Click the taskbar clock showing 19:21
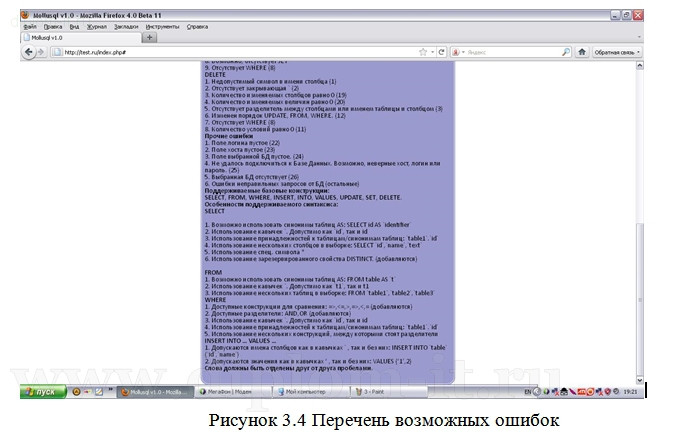677x438 pixels. [x=630, y=392]
